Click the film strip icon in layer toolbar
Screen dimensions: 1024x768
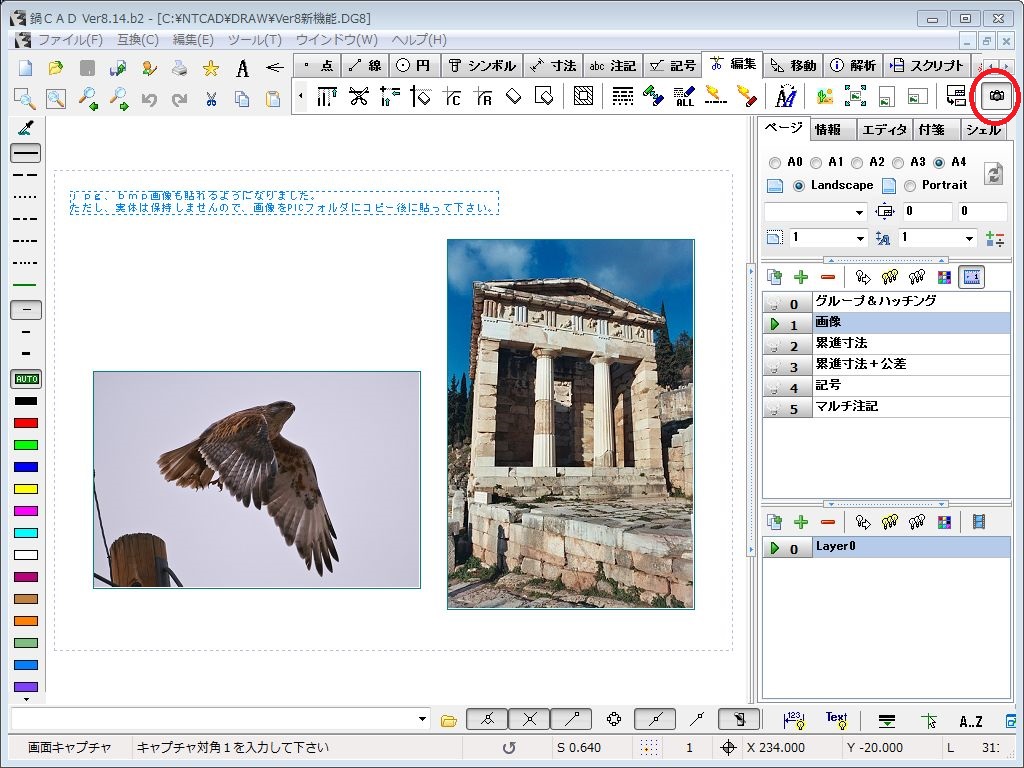point(978,522)
